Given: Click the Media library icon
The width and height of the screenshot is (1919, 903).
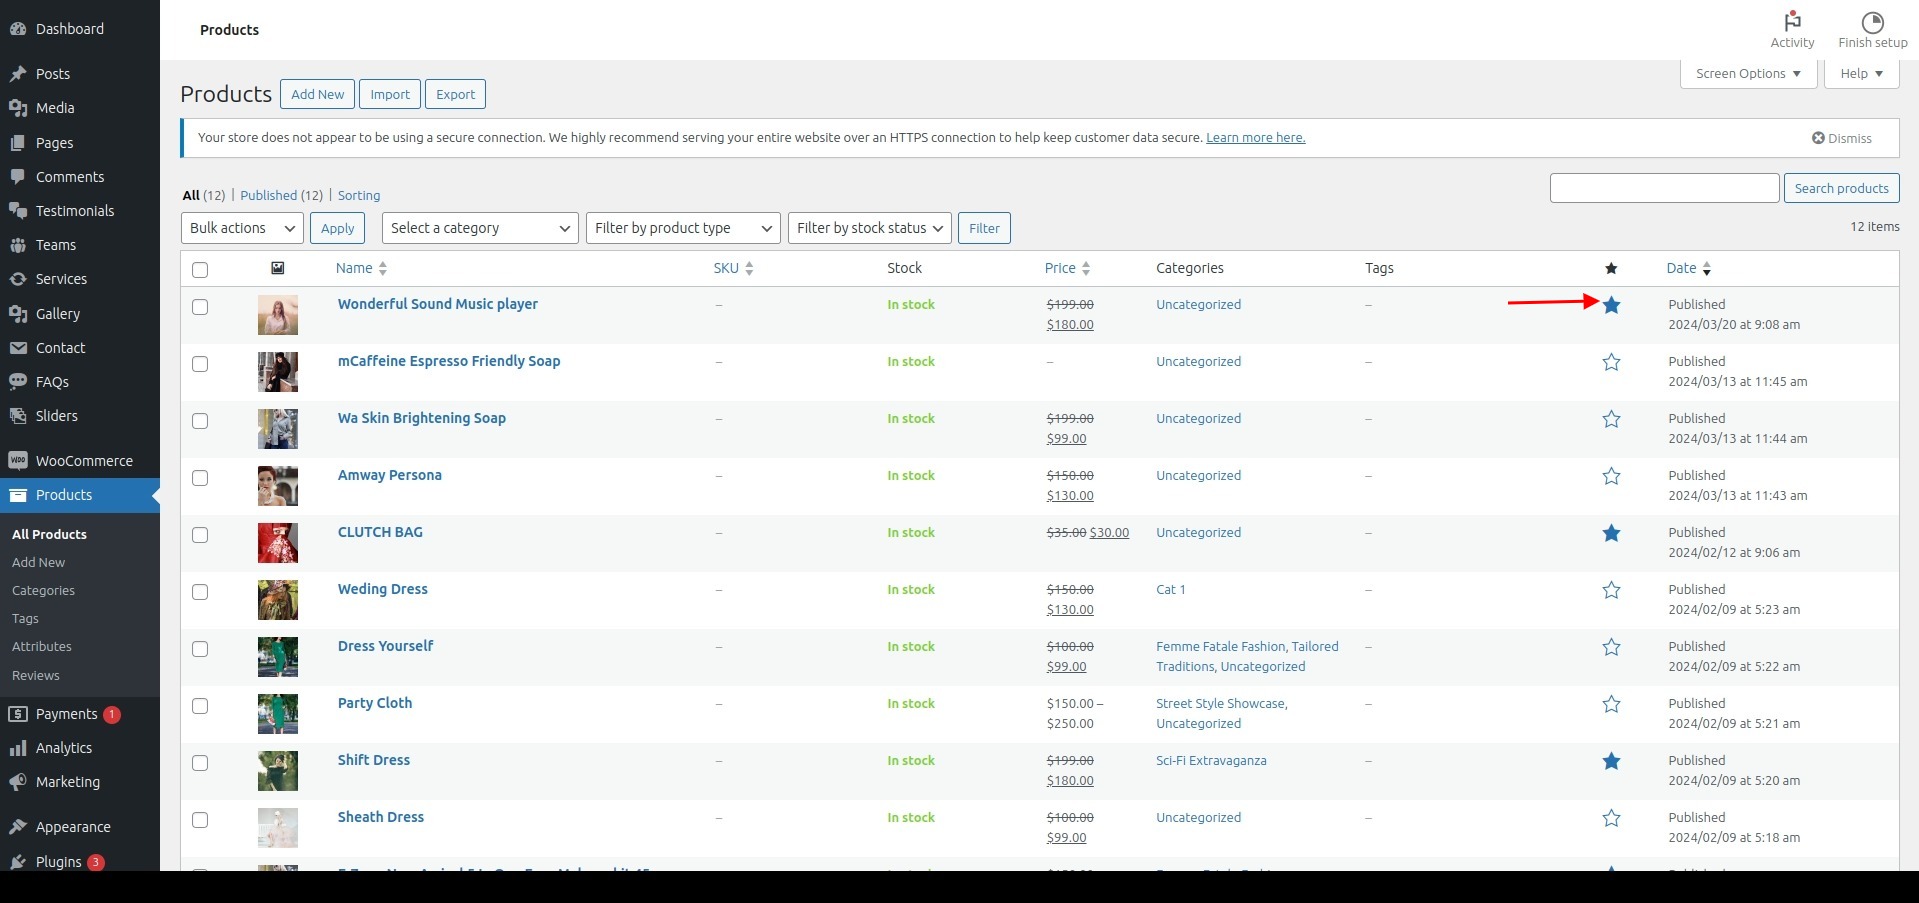Looking at the screenshot, I should coord(17,108).
